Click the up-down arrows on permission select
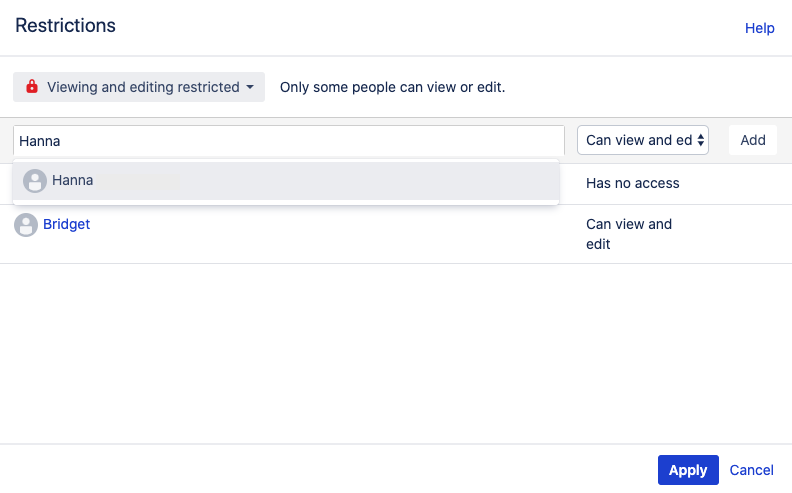Screen dimensions: 792x493 (701, 140)
